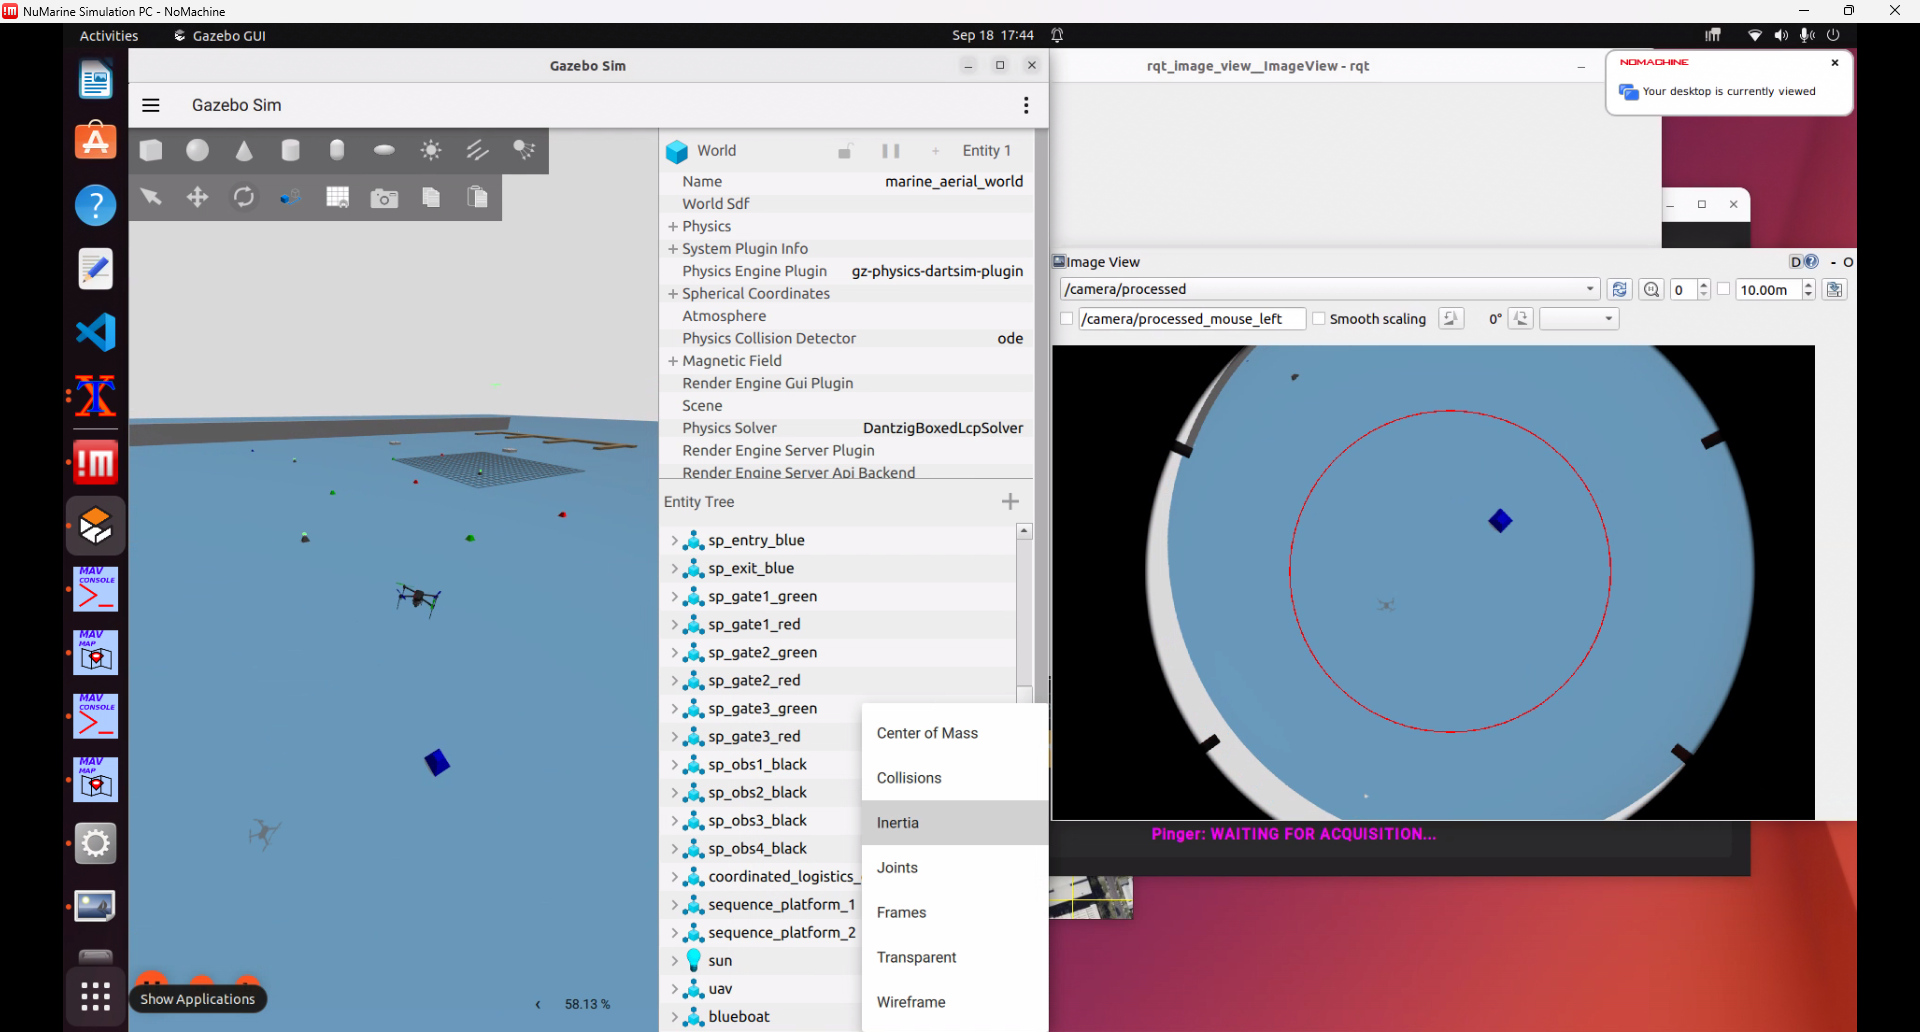Enable the Smooth scaling checkbox
Viewport: 1920px width, 1032px height.
coord(1319,319)
